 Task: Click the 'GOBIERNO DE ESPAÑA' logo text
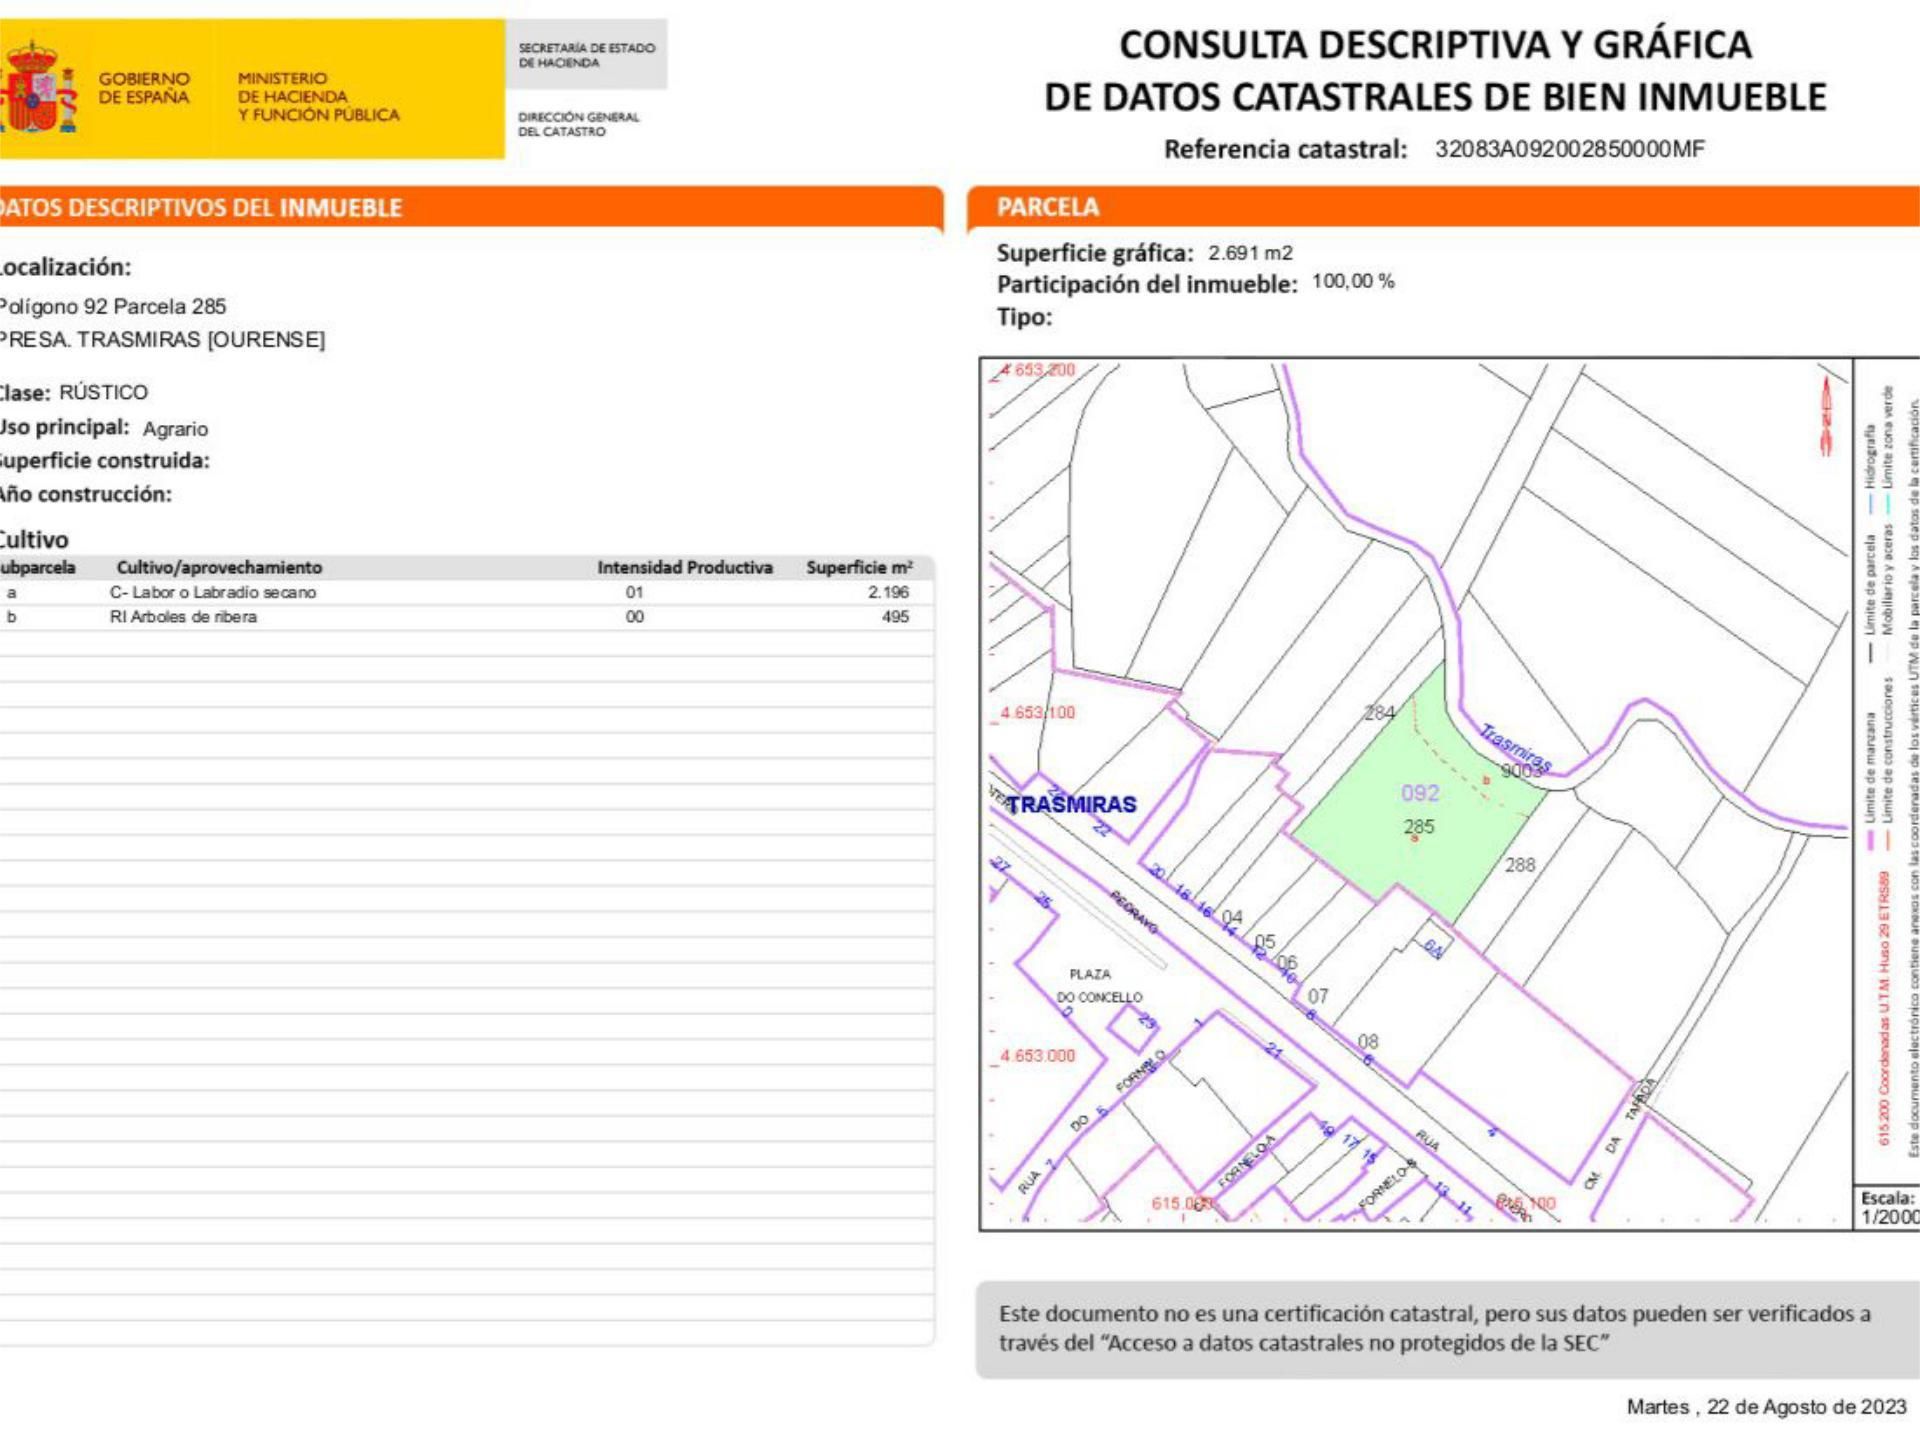tap(143, 88)
